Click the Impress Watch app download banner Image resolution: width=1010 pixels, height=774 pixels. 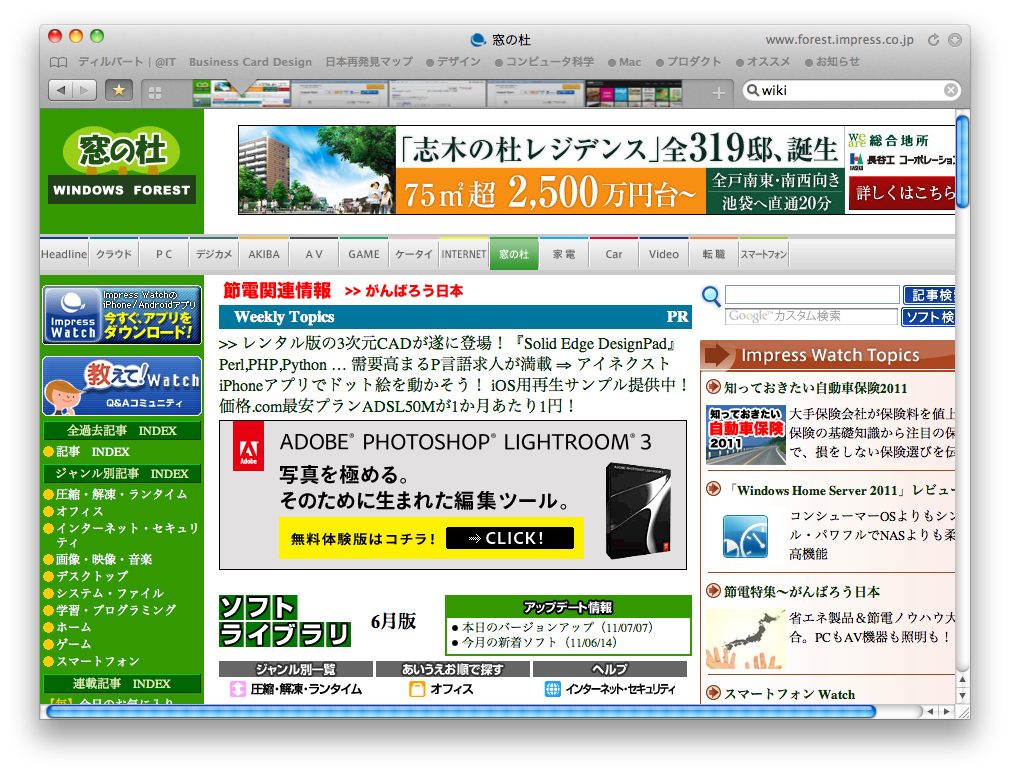[121, 315]
